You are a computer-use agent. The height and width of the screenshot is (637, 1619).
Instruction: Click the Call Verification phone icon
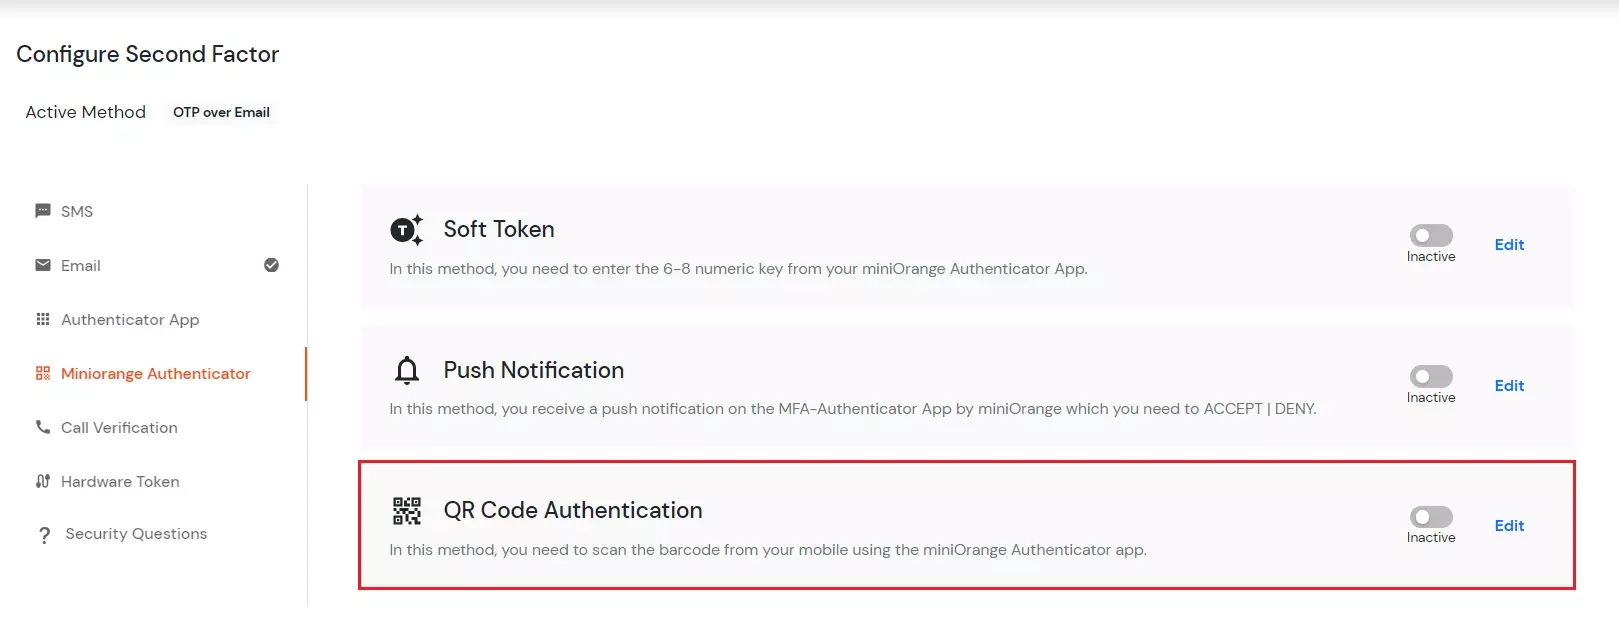42,427
